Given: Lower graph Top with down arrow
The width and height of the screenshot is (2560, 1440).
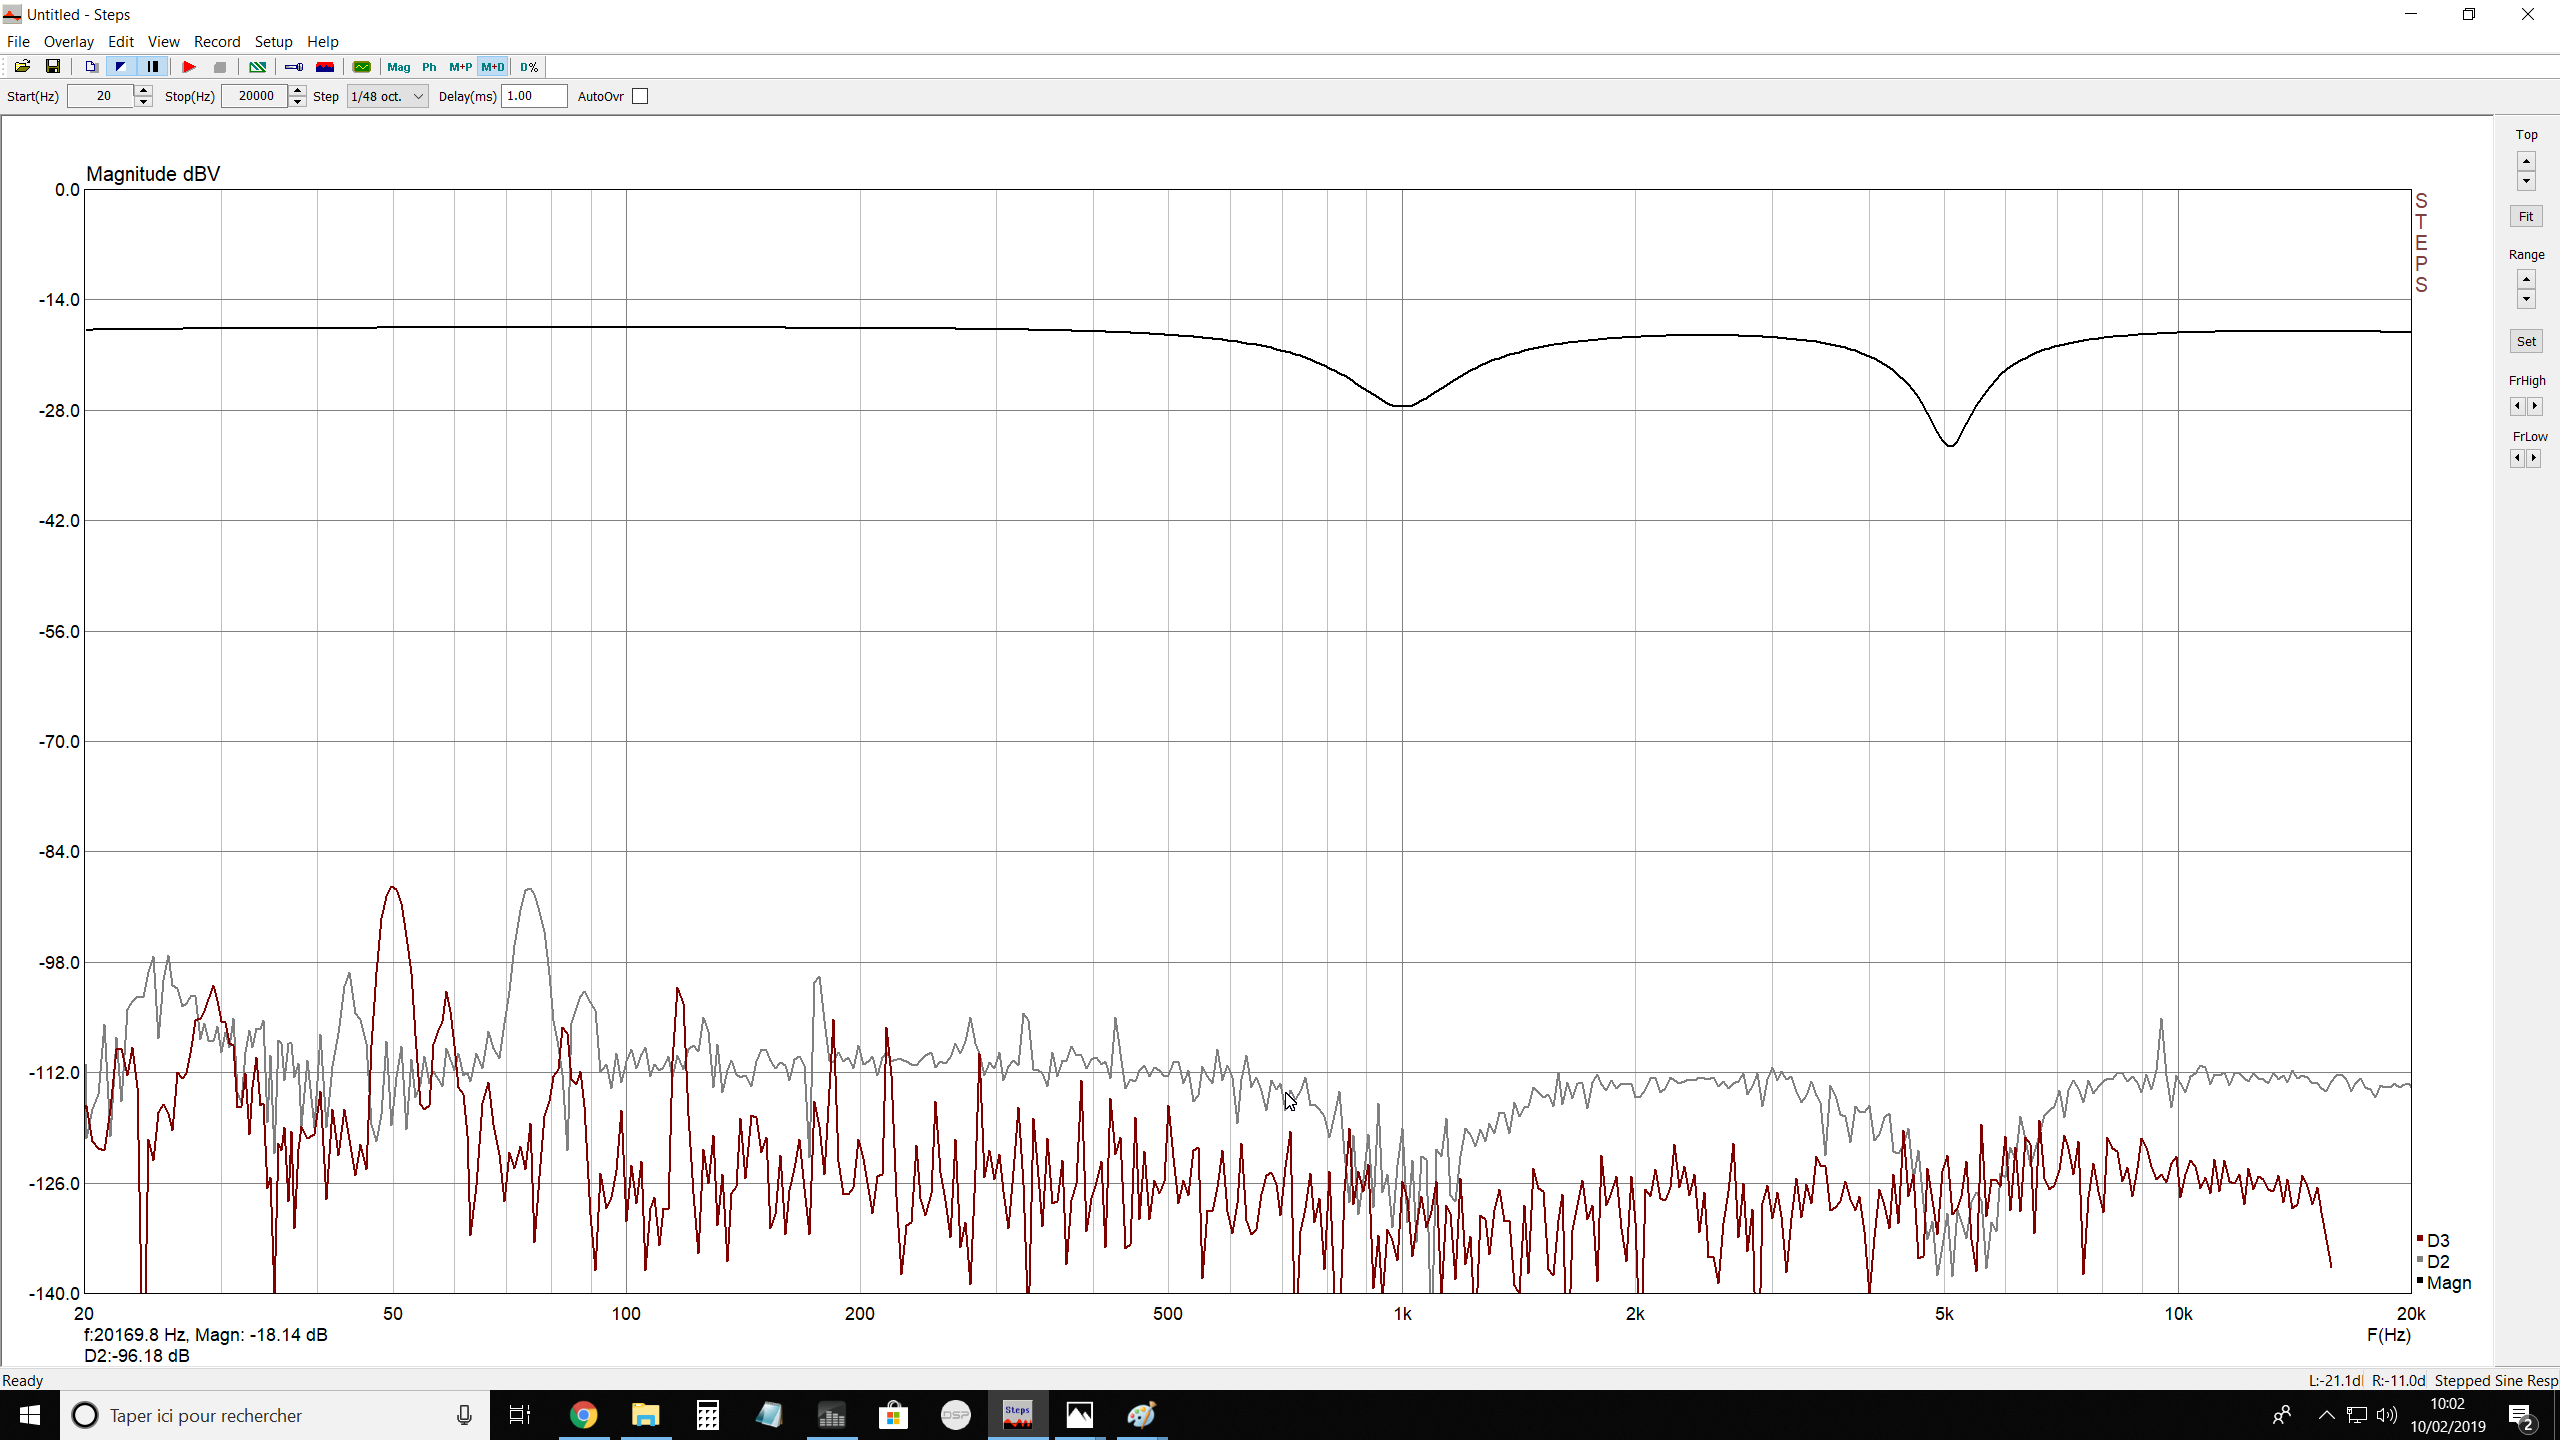Looking at the screenshot, I should [2527, 181].
